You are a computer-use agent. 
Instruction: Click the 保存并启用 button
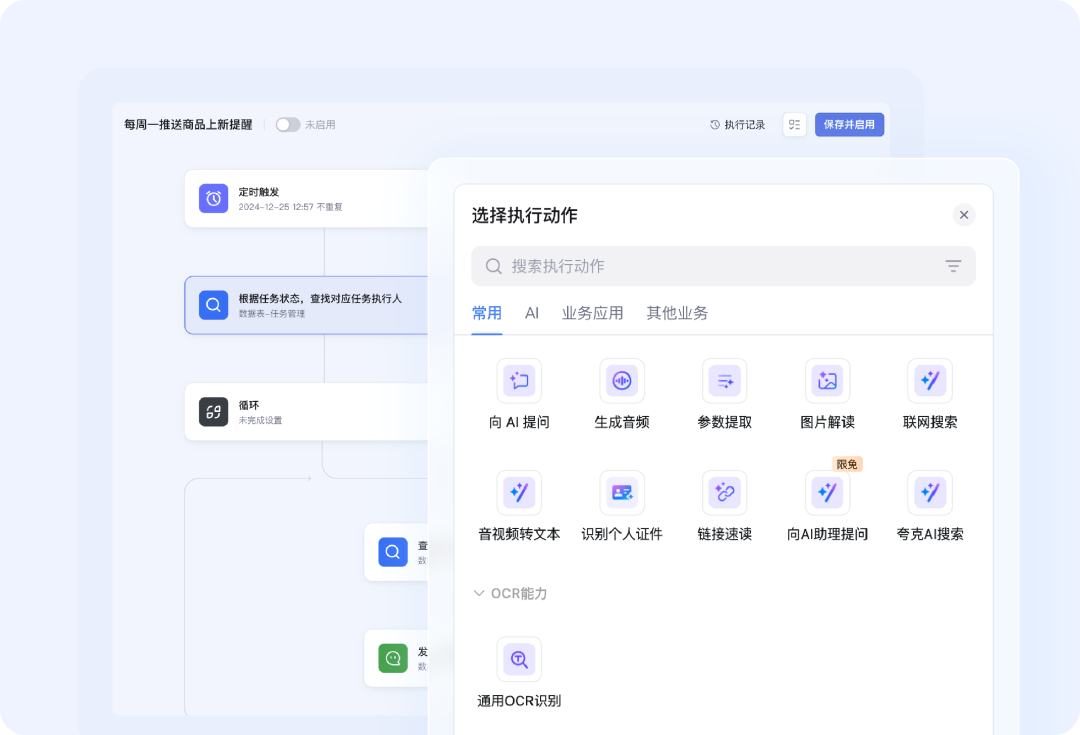(849, 124)
